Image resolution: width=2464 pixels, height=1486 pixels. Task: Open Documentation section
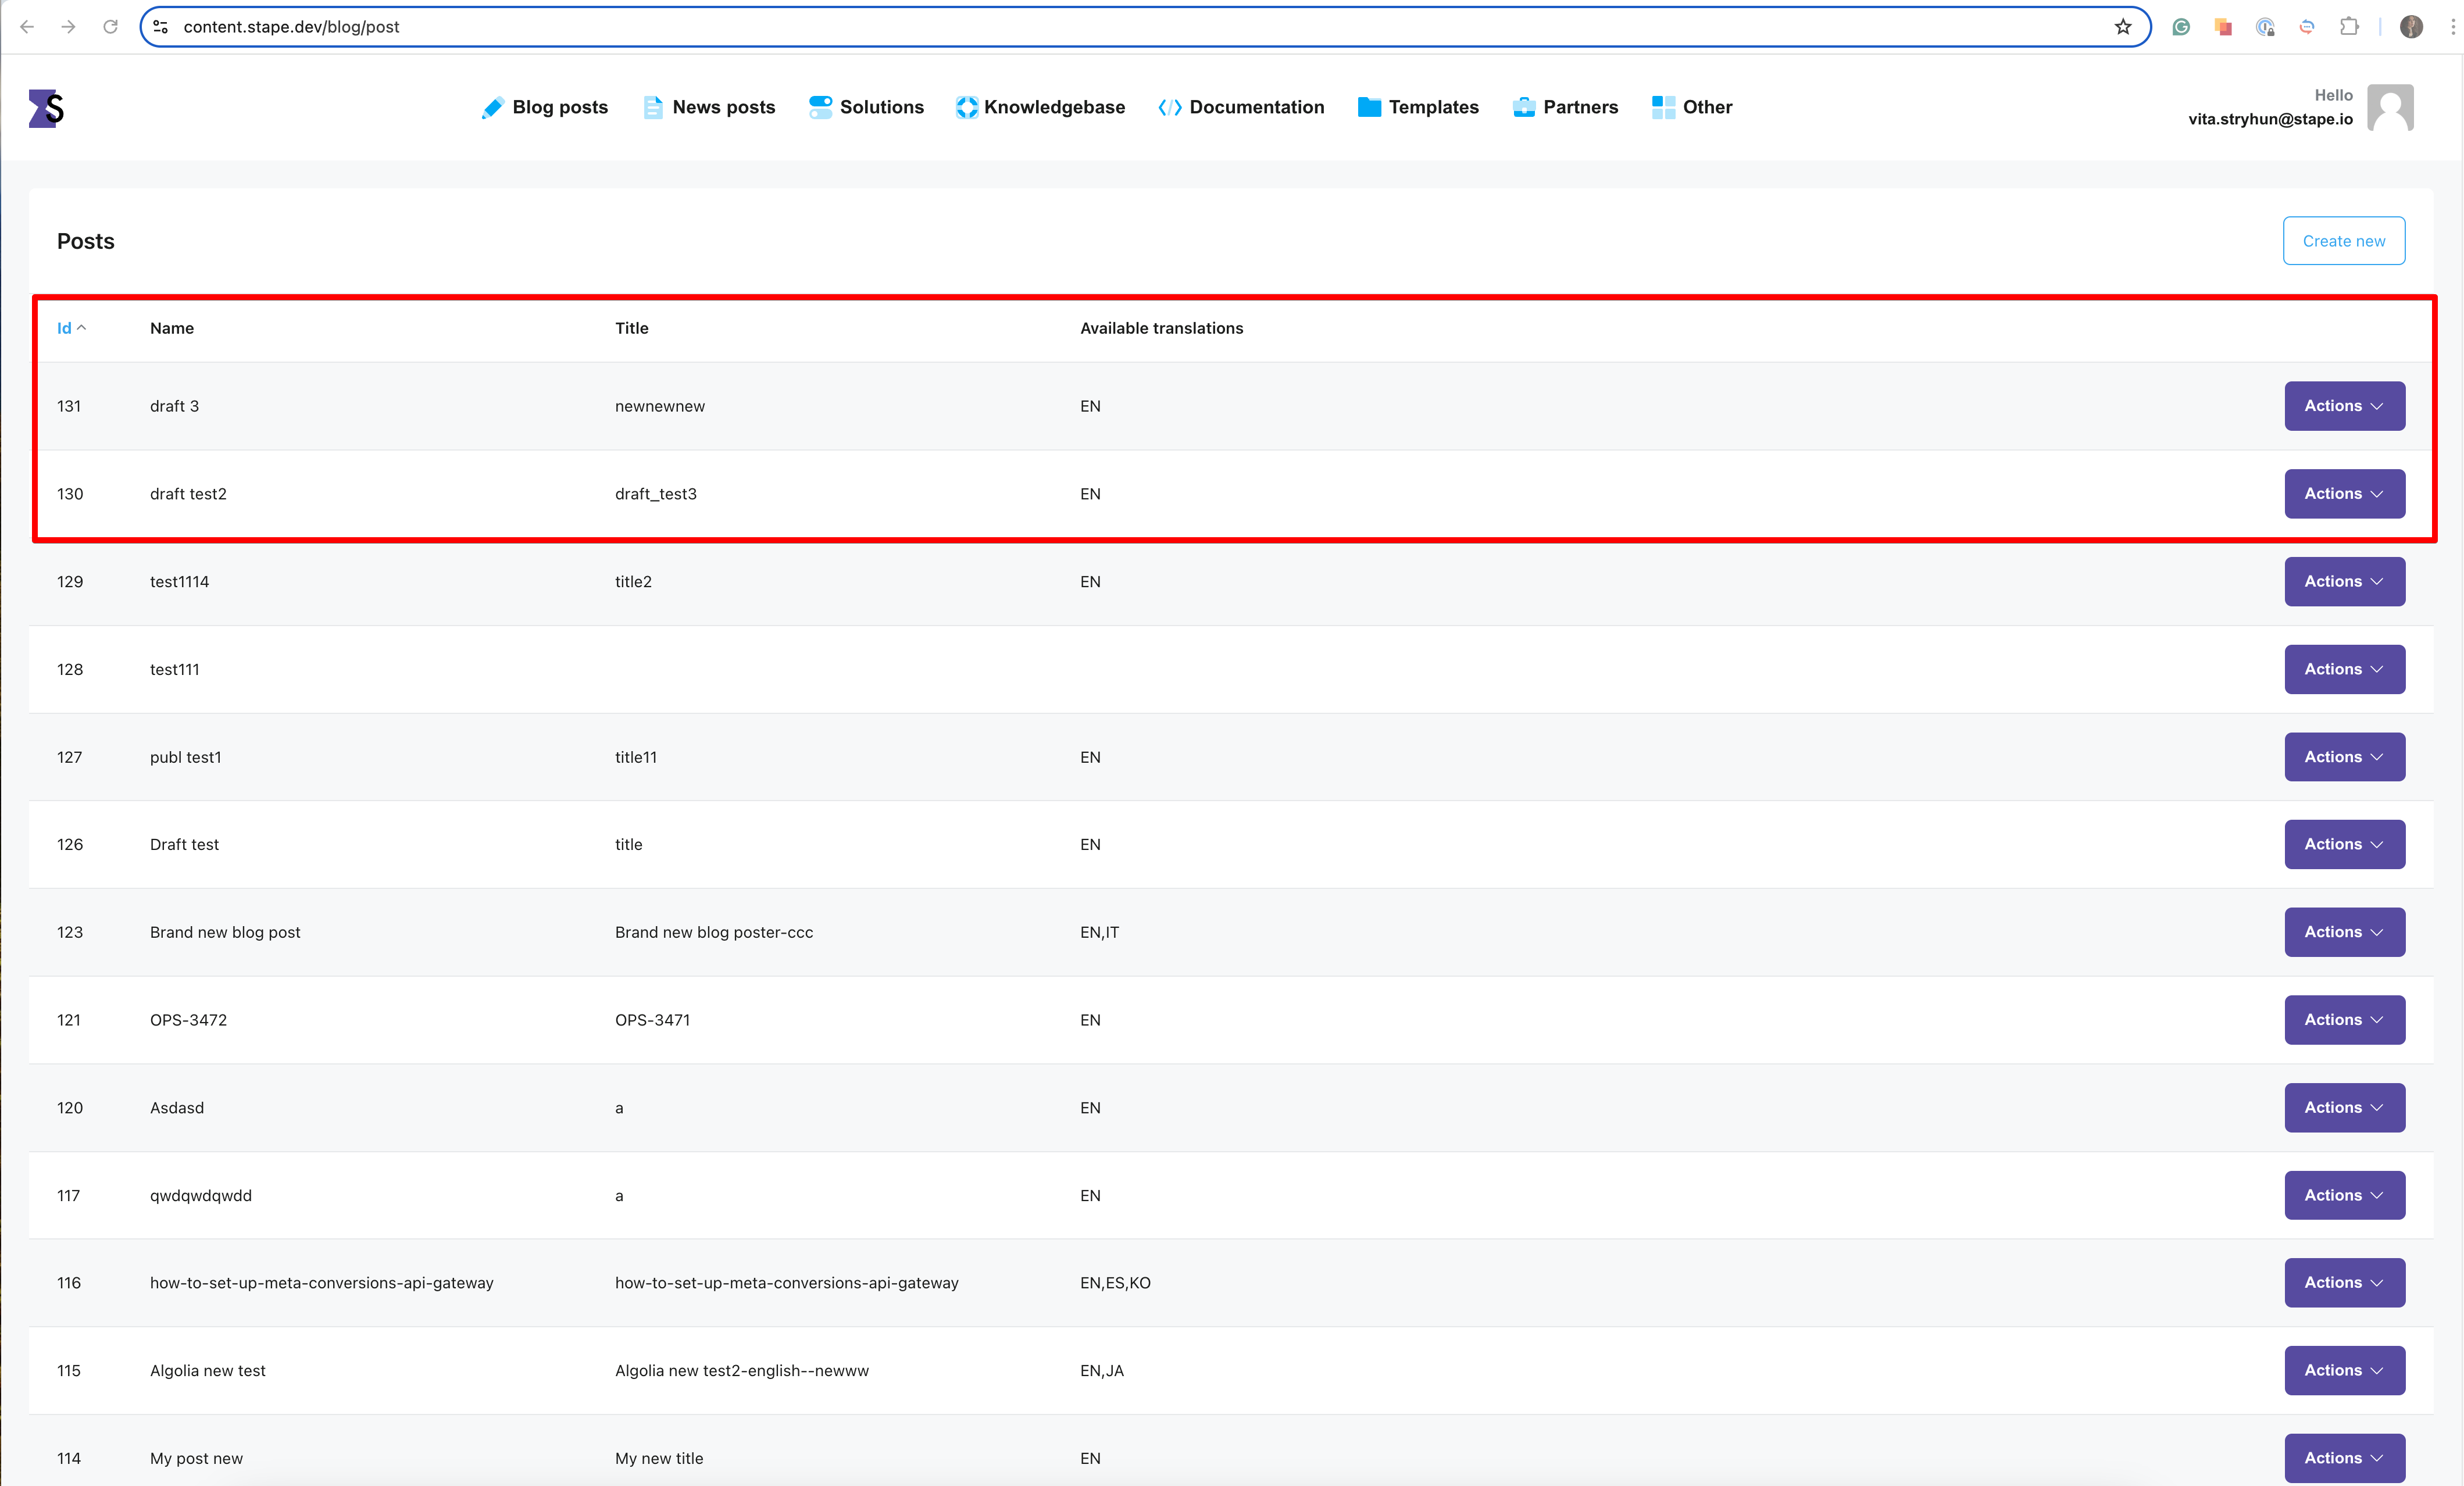coord(1241,108)
